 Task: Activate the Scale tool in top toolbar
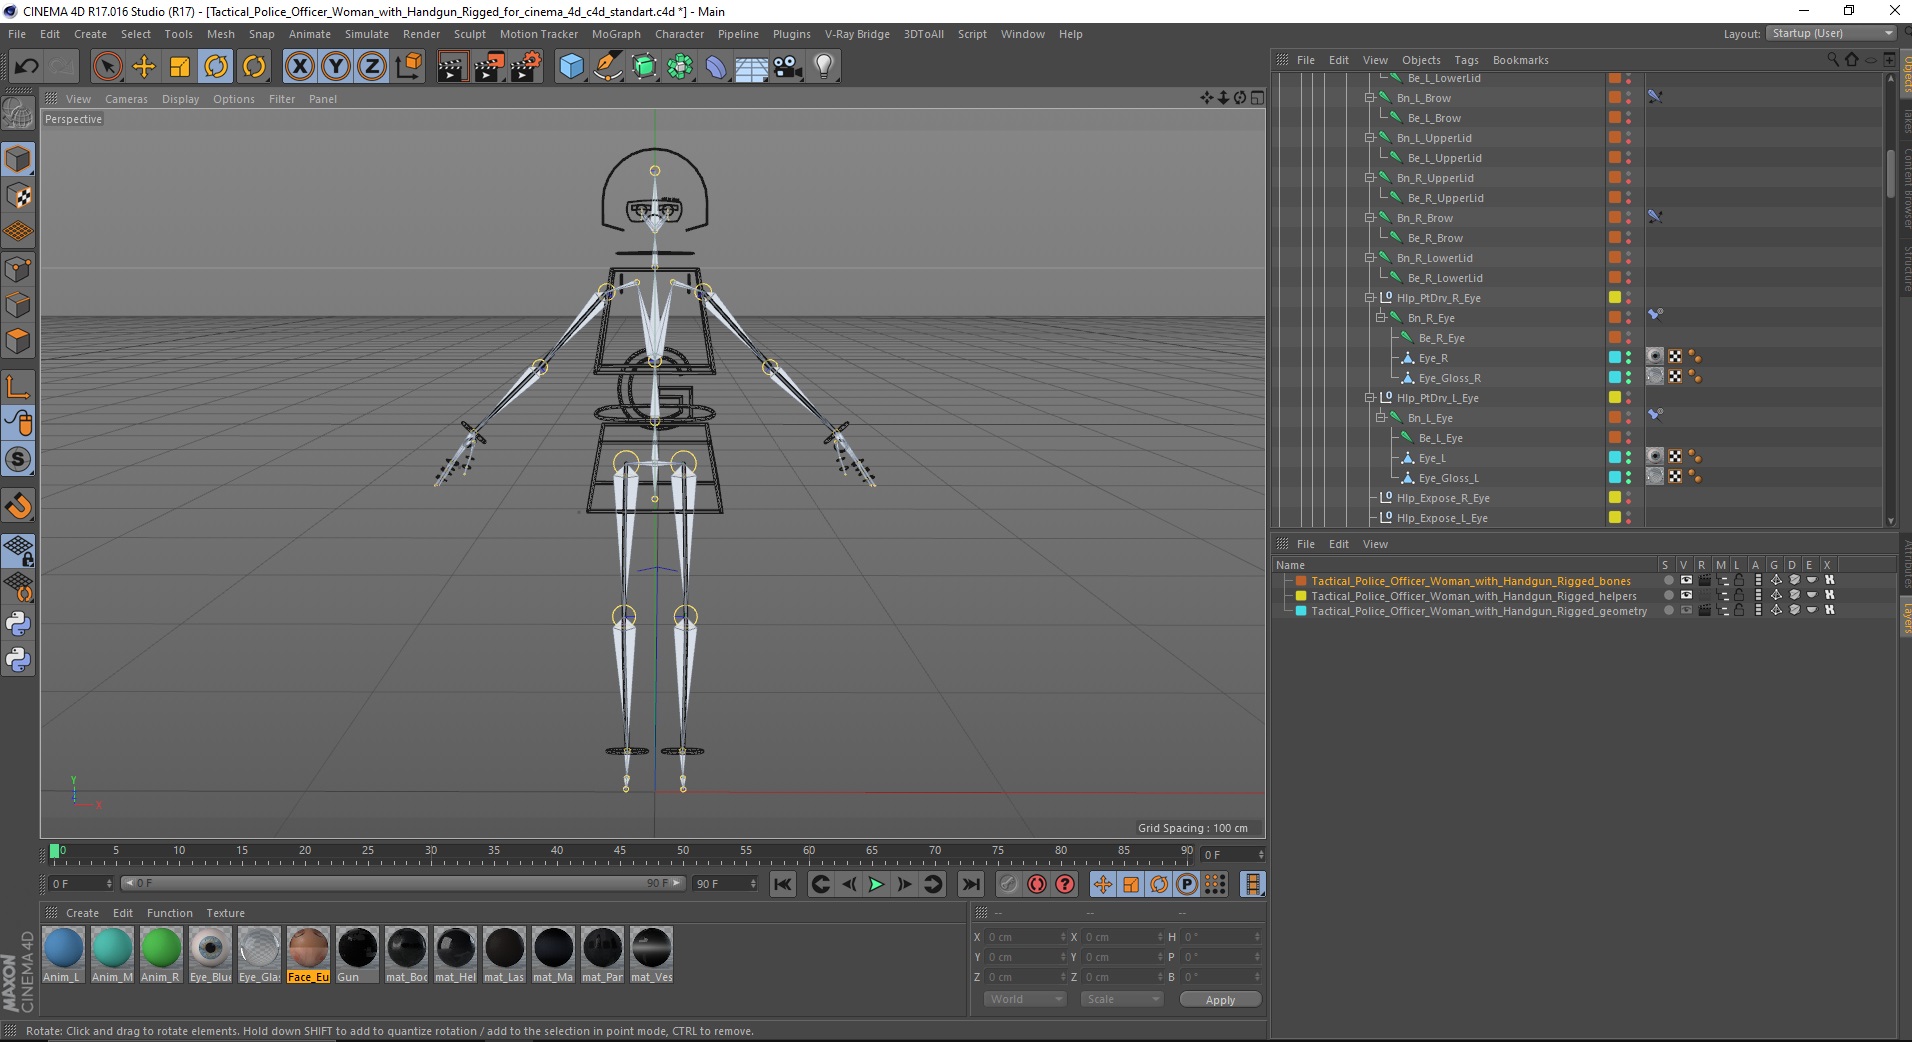[x=180, y=67]
